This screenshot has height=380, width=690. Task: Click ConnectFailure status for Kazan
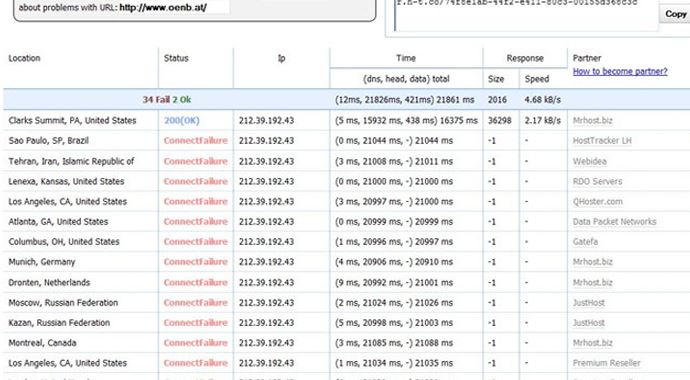tap(196, 323)
